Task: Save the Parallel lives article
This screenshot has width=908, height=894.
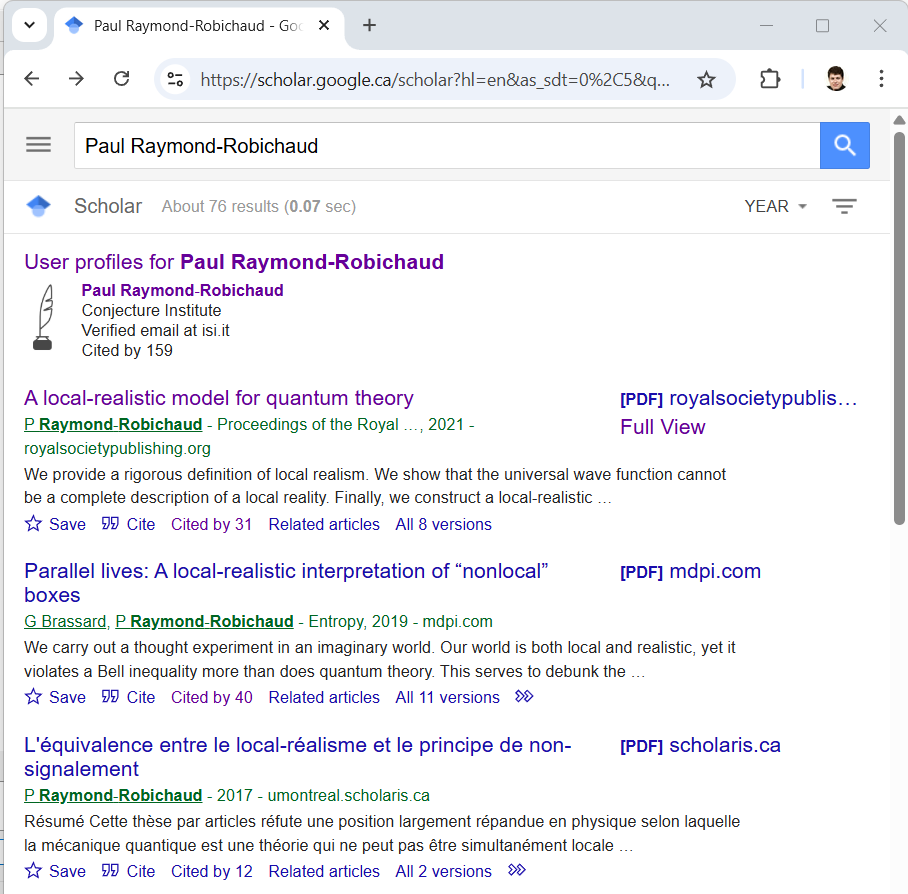Action: [55, 697]
